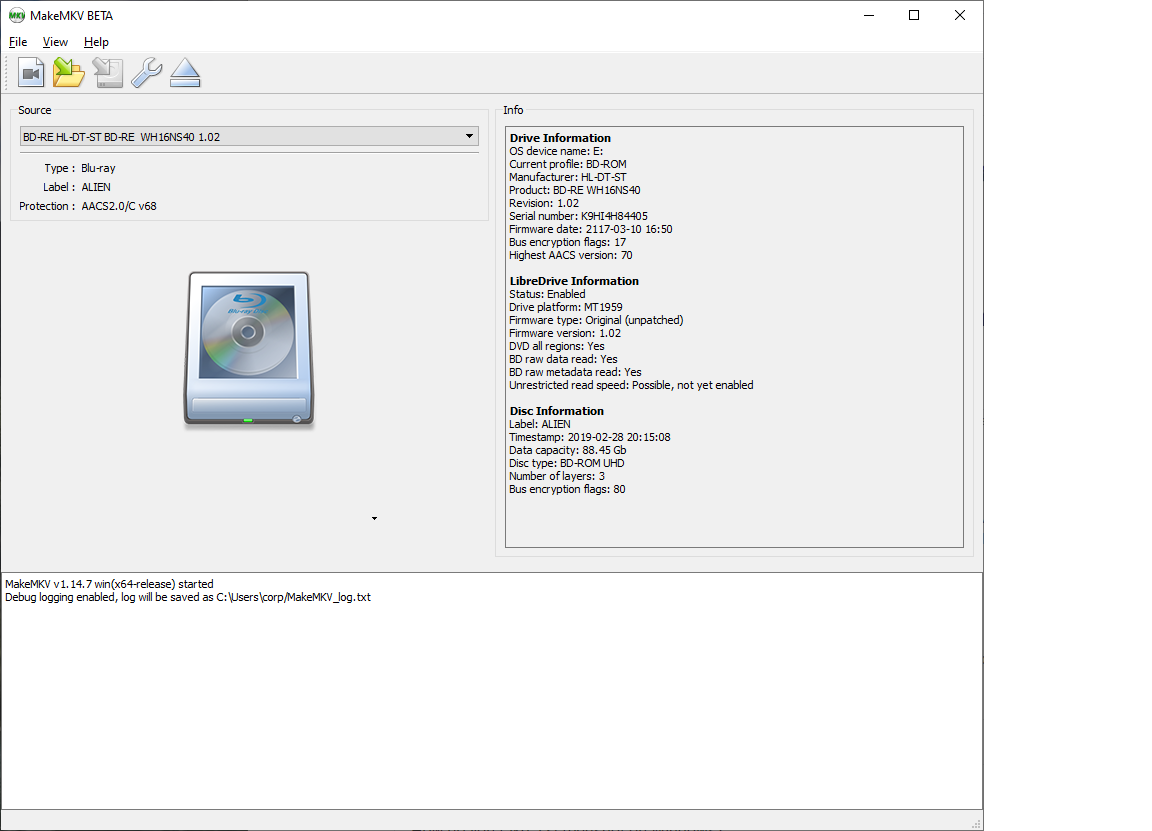1152x831 pixels.
Task: Click the Revision: 1.02 line
Action: 544,204
